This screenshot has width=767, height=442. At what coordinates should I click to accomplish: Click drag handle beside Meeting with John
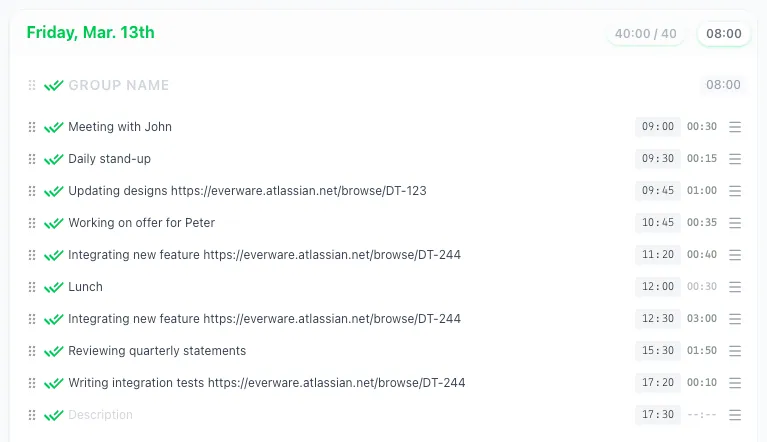tap(32, 127)
